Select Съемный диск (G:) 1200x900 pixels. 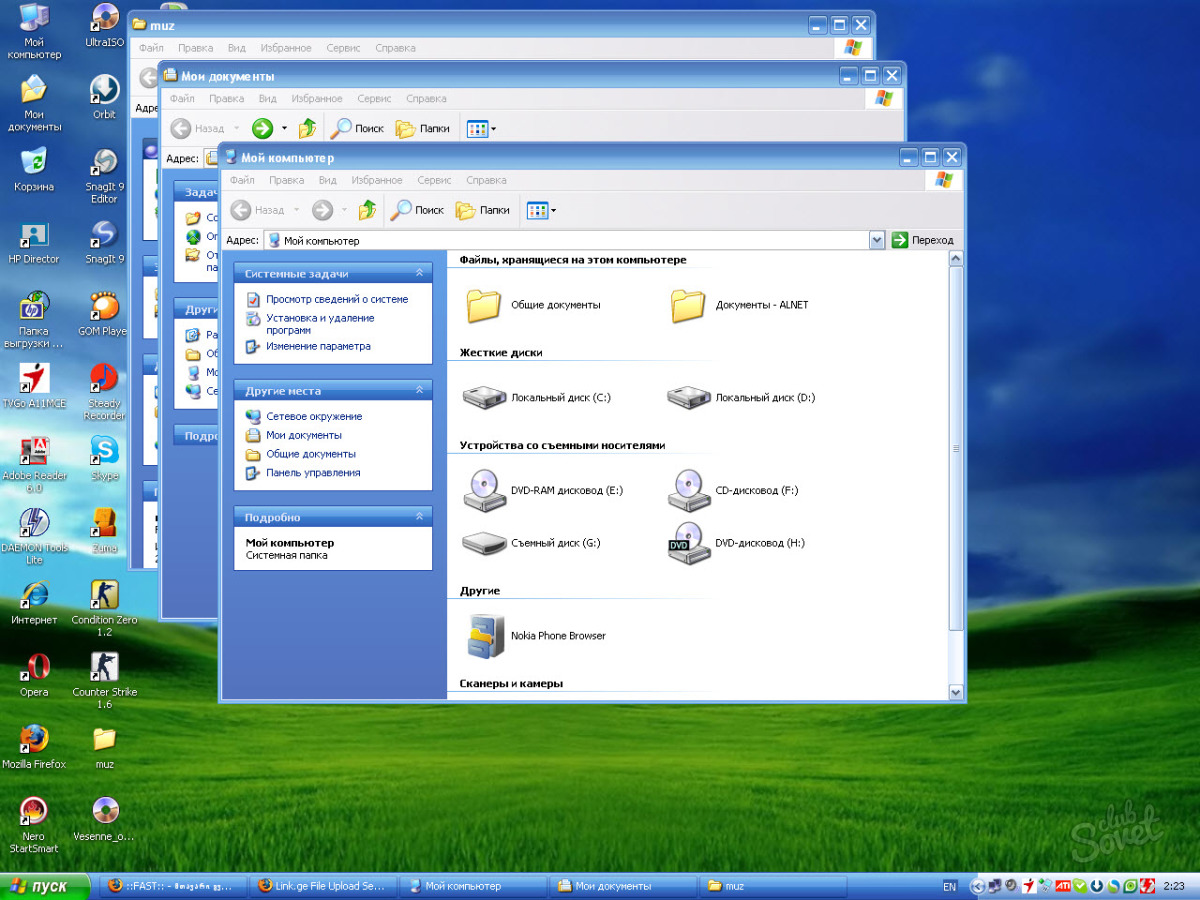click(485, 543)
